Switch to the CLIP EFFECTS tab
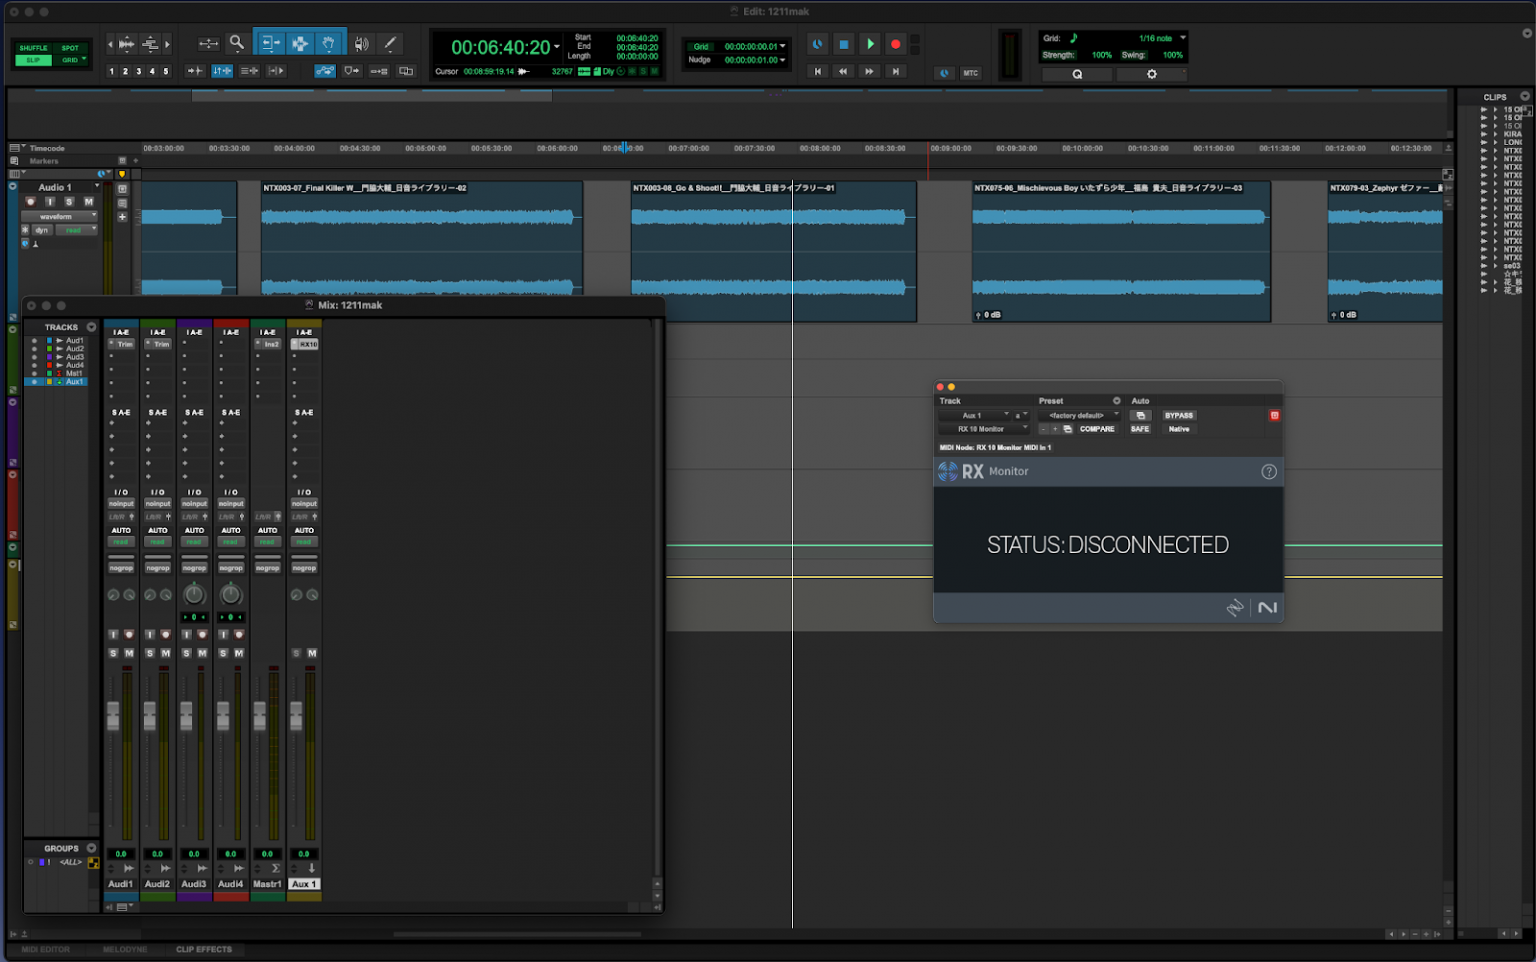Viewport: 1536px width, 962px height. (x=205, y=949)
